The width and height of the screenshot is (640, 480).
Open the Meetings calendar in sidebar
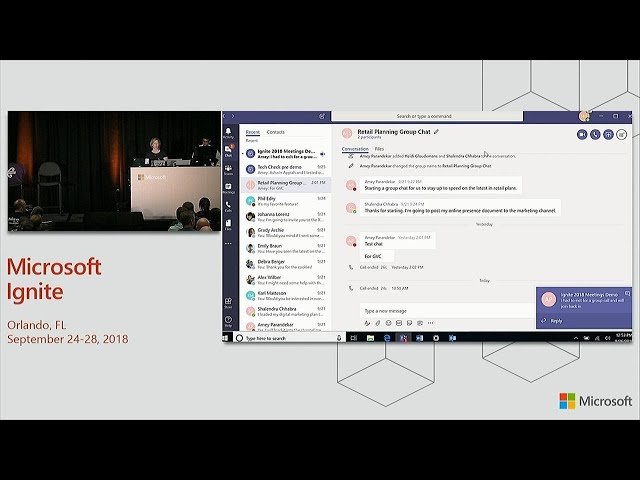229,188
